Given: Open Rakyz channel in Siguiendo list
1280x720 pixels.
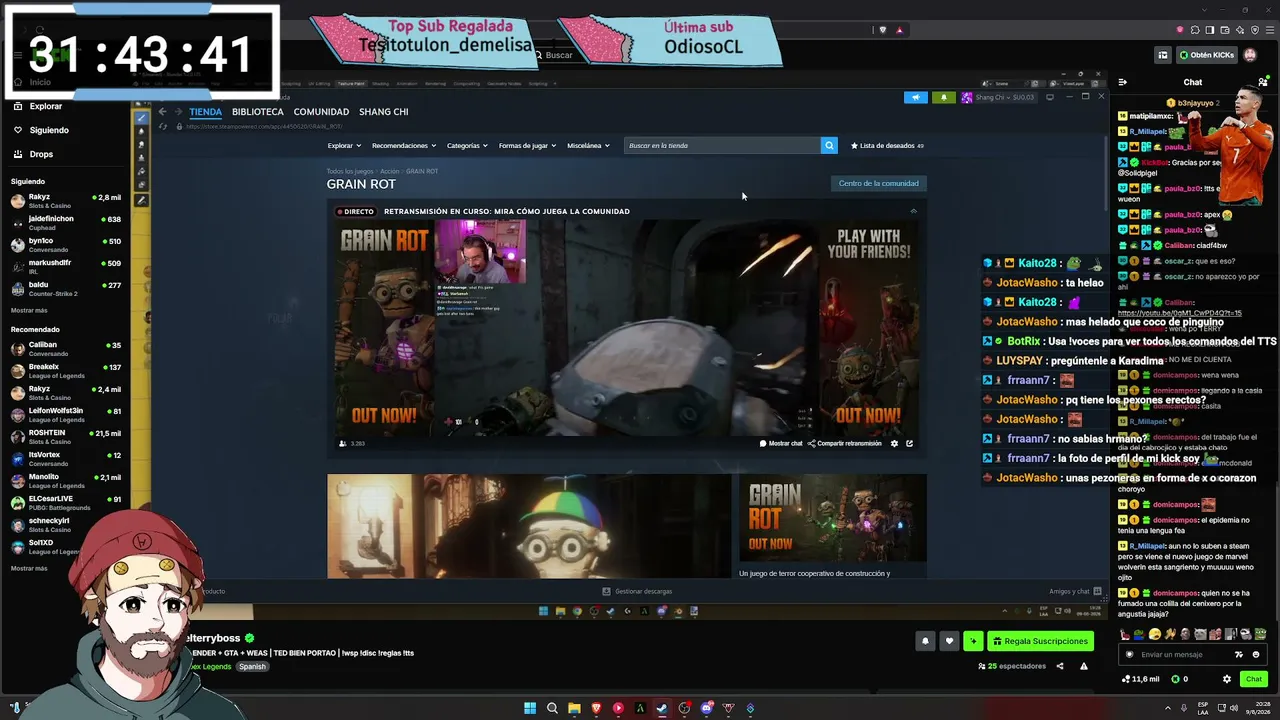Looking at the screenshot, I should click(66, 201).
